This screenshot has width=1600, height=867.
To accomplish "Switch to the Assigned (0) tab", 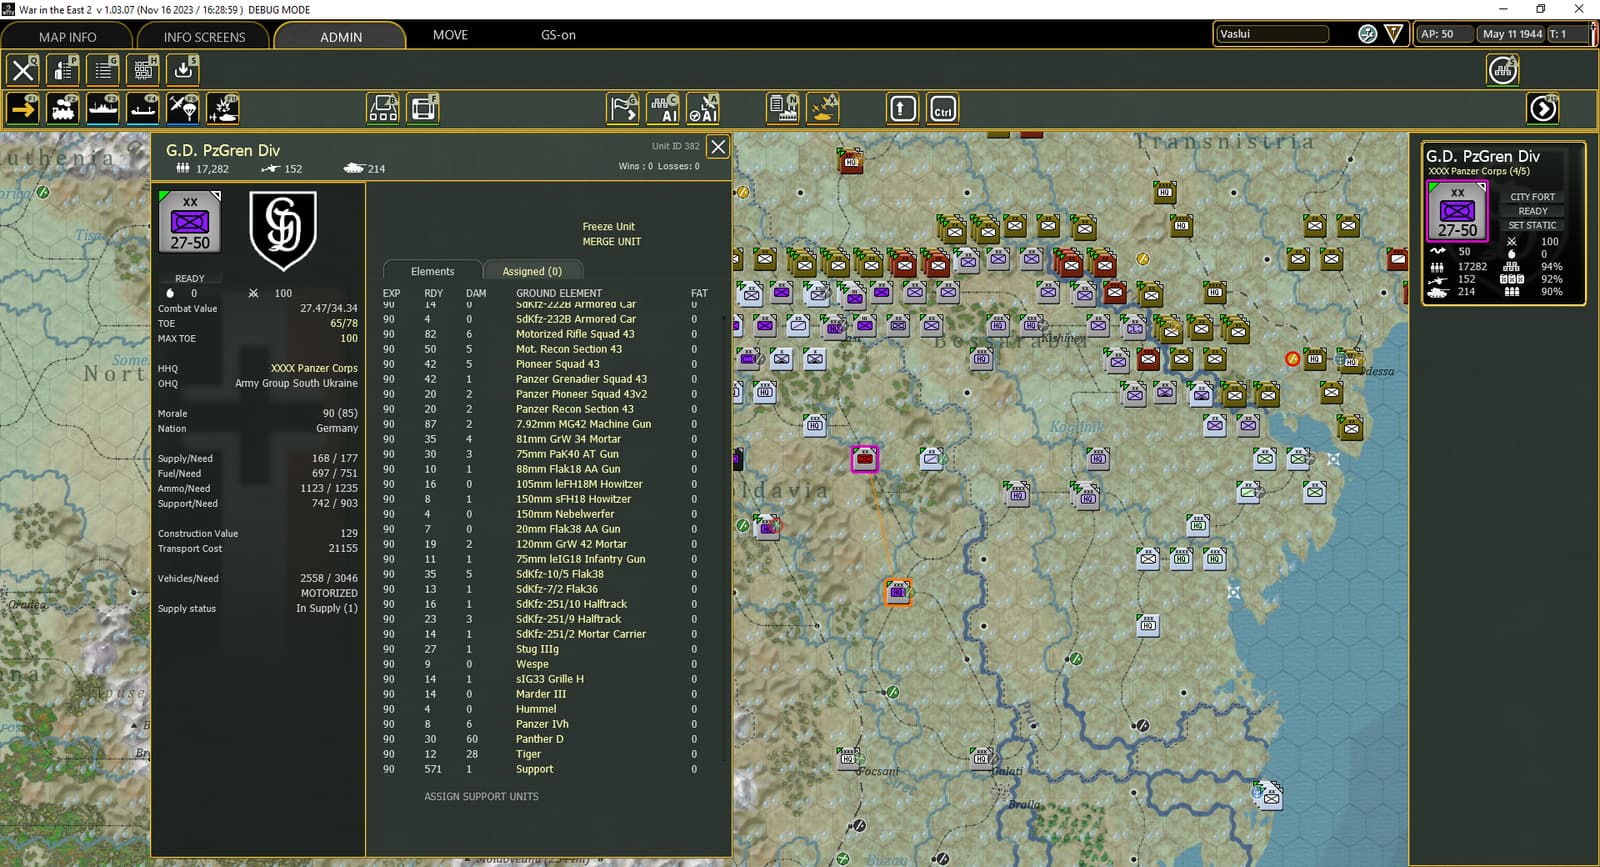I will coord(532,271).
